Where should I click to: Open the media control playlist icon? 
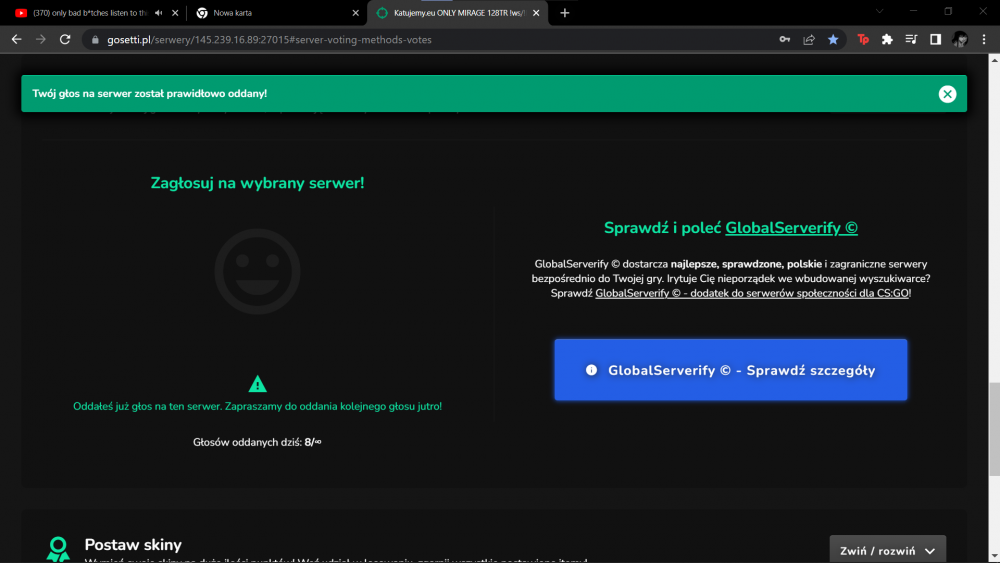[911, 40]
